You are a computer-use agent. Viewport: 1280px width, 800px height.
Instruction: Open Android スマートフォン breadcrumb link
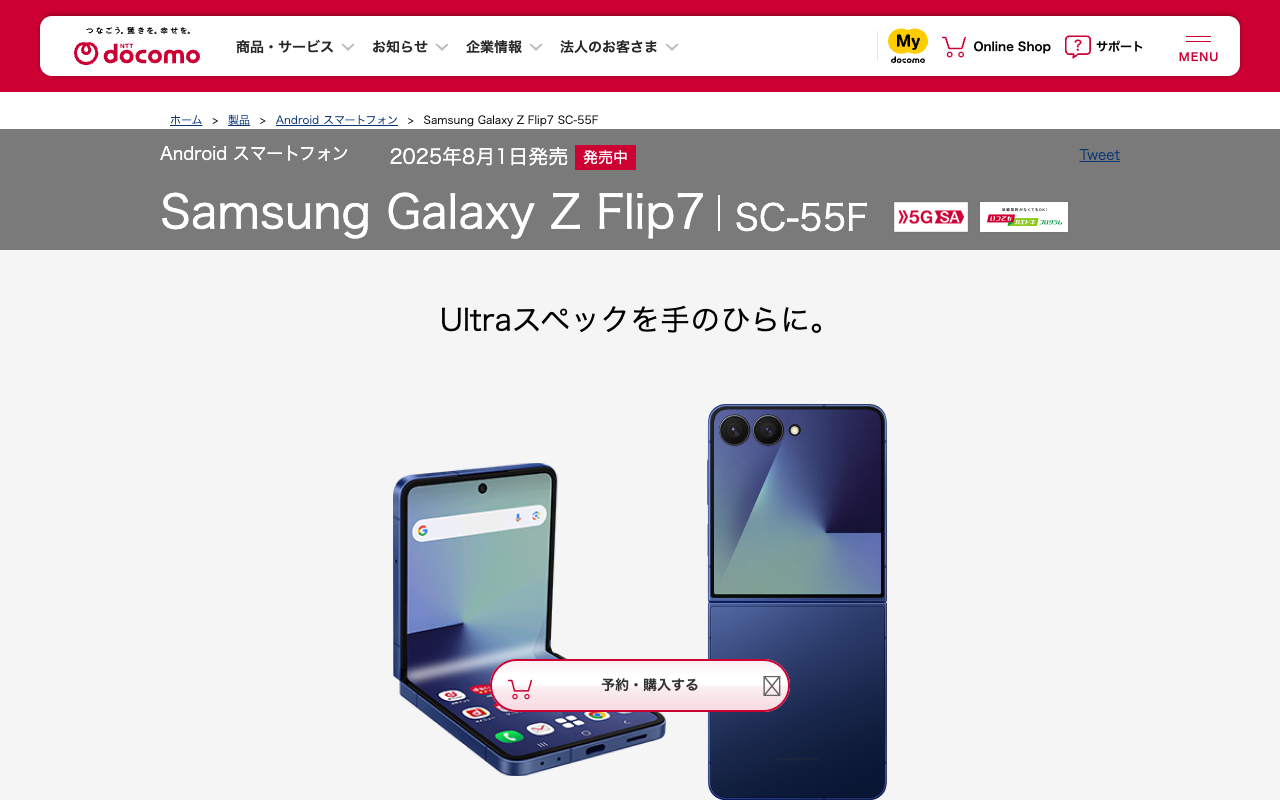click(337, 120)
